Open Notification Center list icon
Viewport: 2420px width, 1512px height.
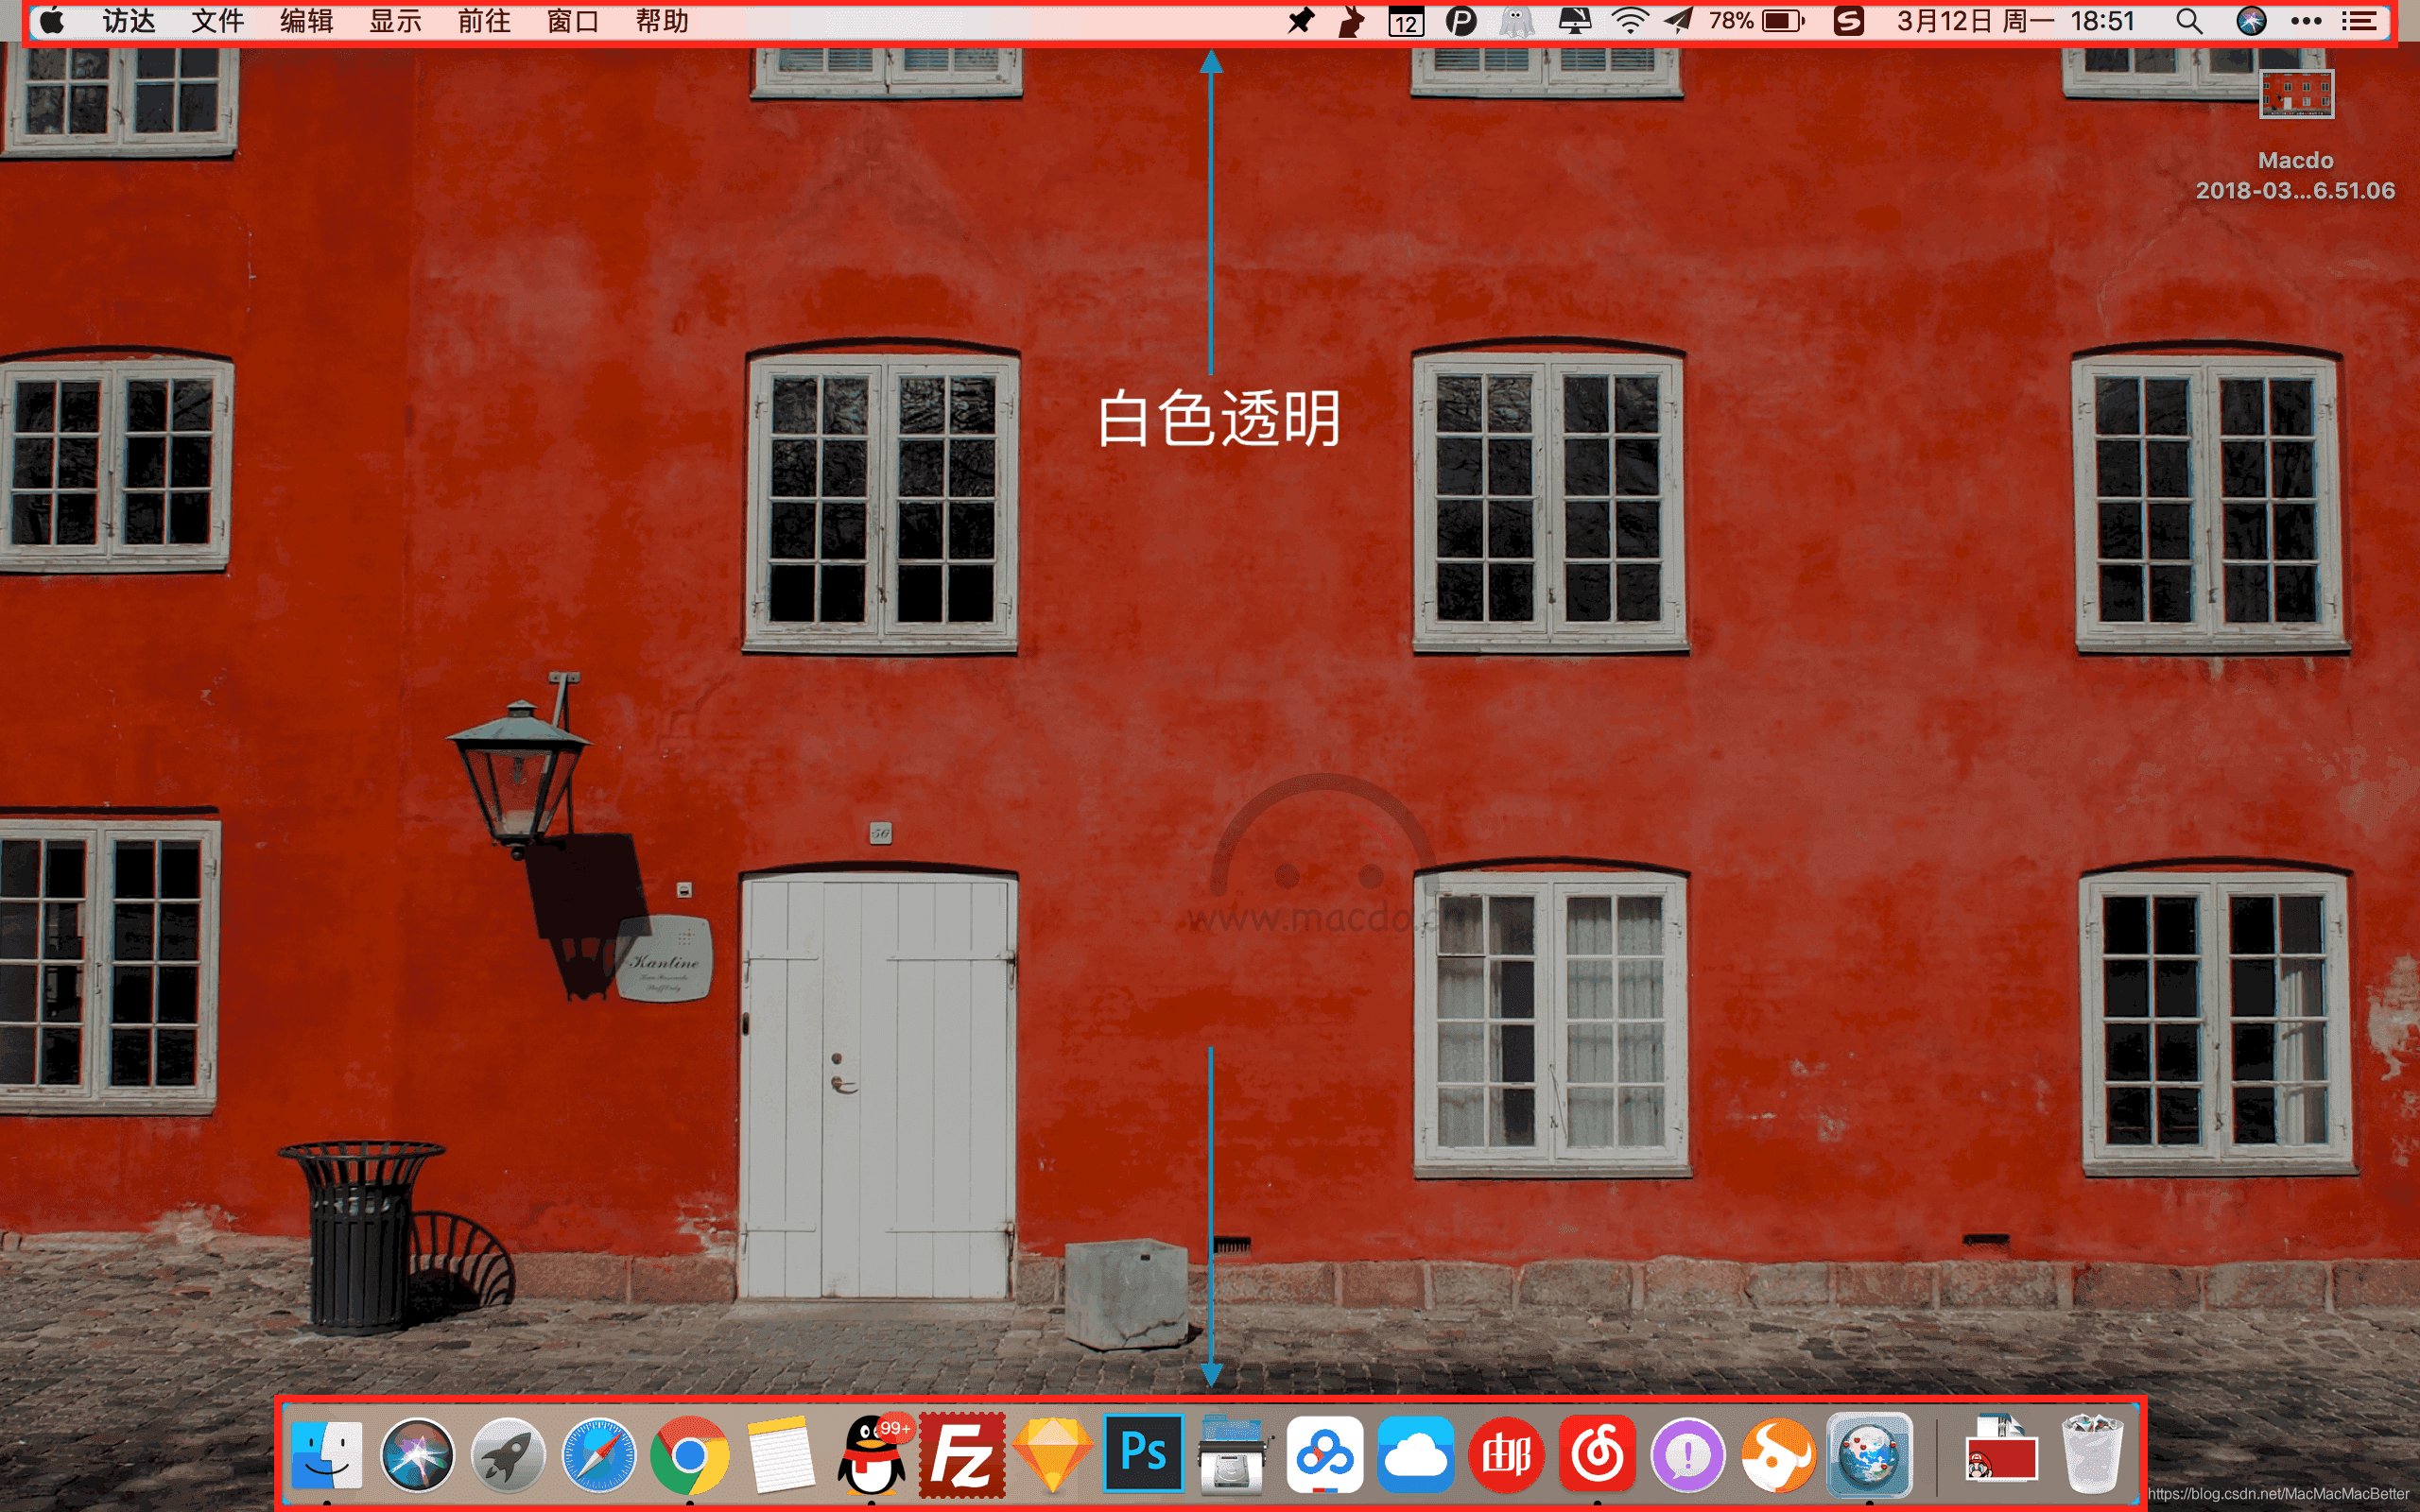pos(2359,21)
